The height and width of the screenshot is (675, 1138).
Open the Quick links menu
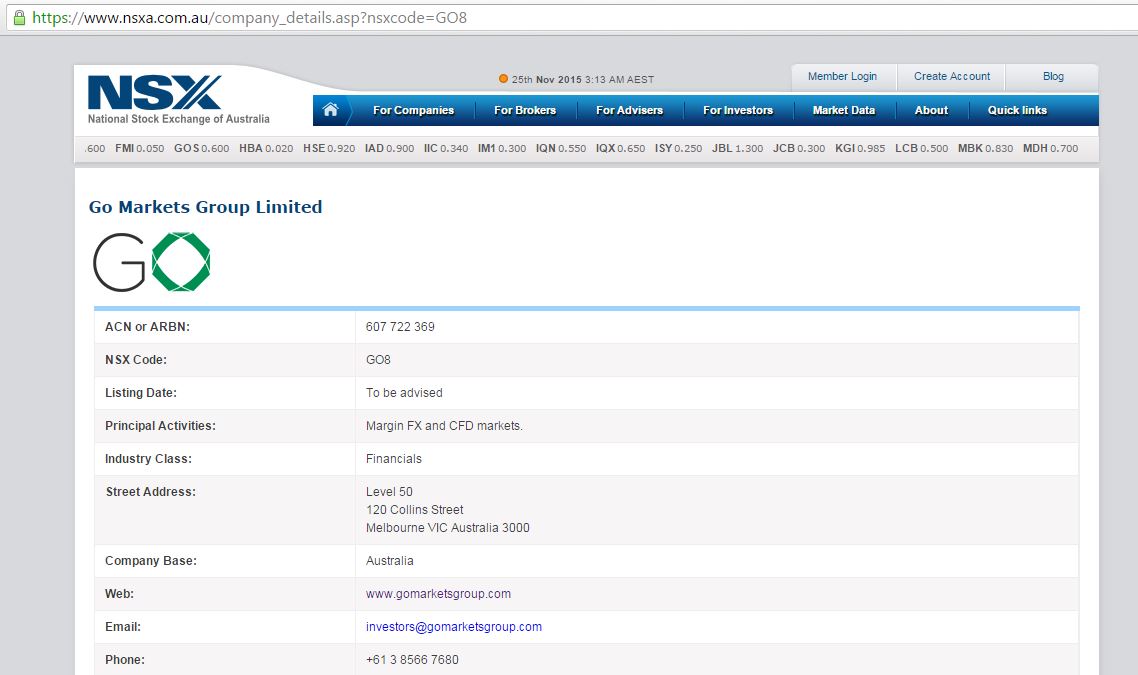click(1017, 110)
